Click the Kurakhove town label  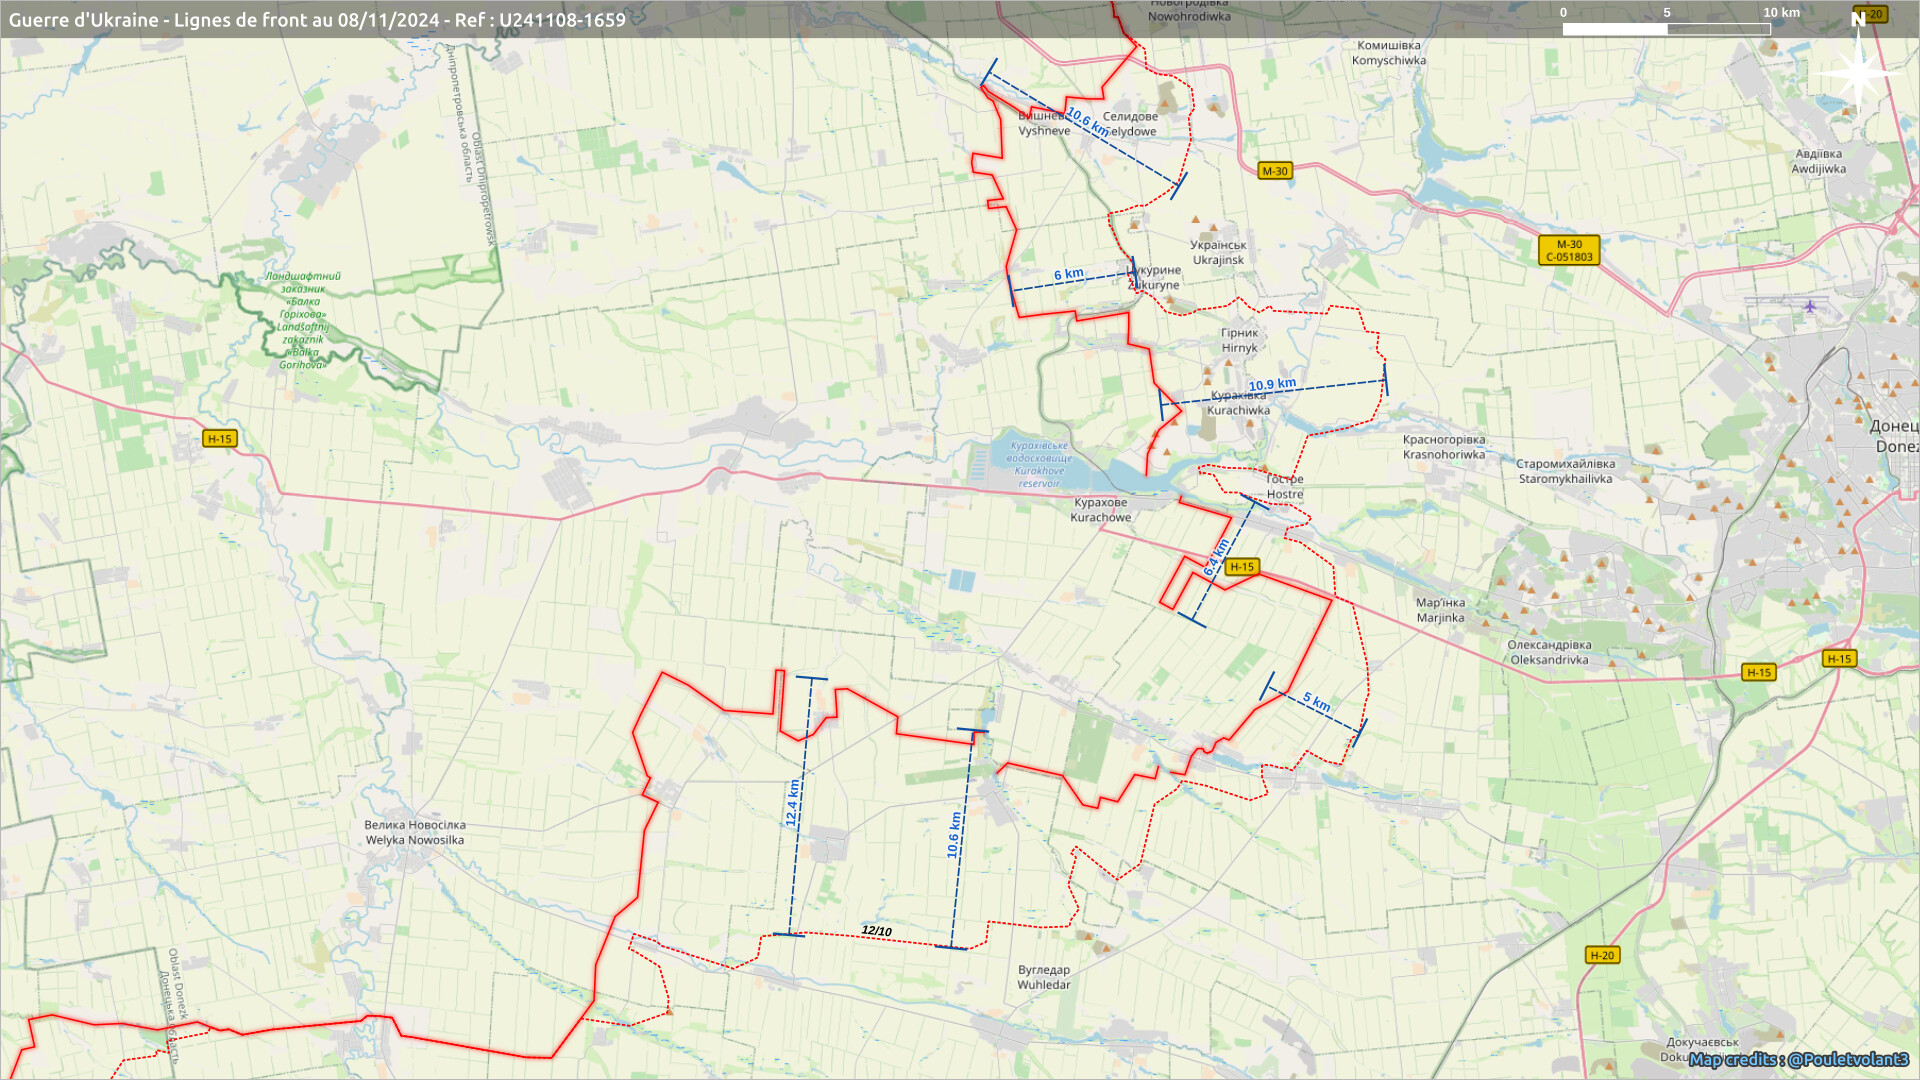1100,510
